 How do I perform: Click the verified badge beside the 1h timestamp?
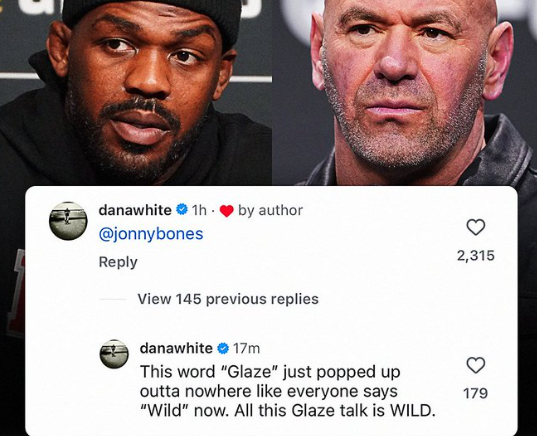click(x=182, y=209)
